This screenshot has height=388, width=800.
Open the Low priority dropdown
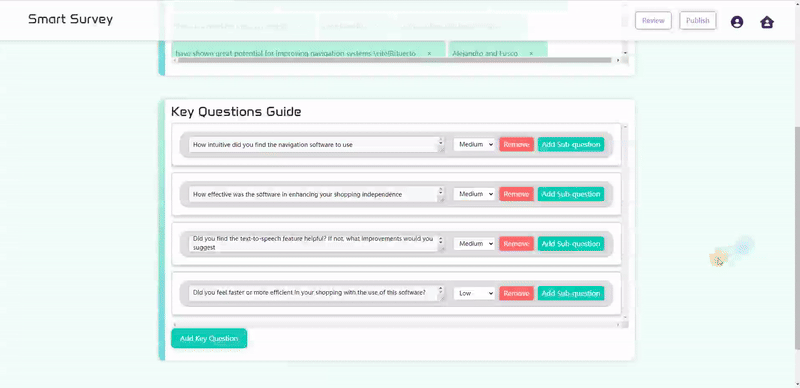coord(474,293)
